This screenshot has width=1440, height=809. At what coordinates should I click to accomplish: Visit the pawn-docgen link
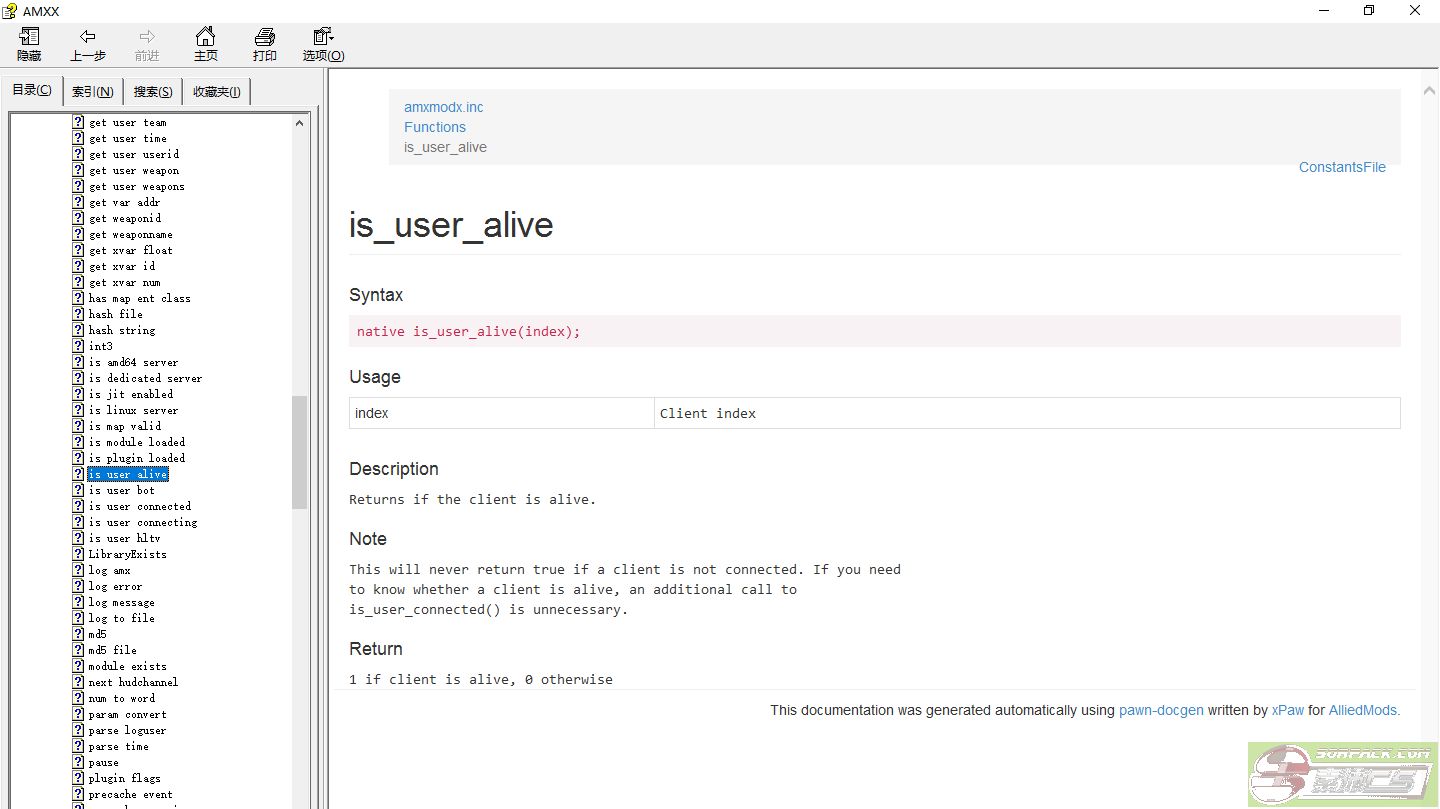(x=1160, y=710)
